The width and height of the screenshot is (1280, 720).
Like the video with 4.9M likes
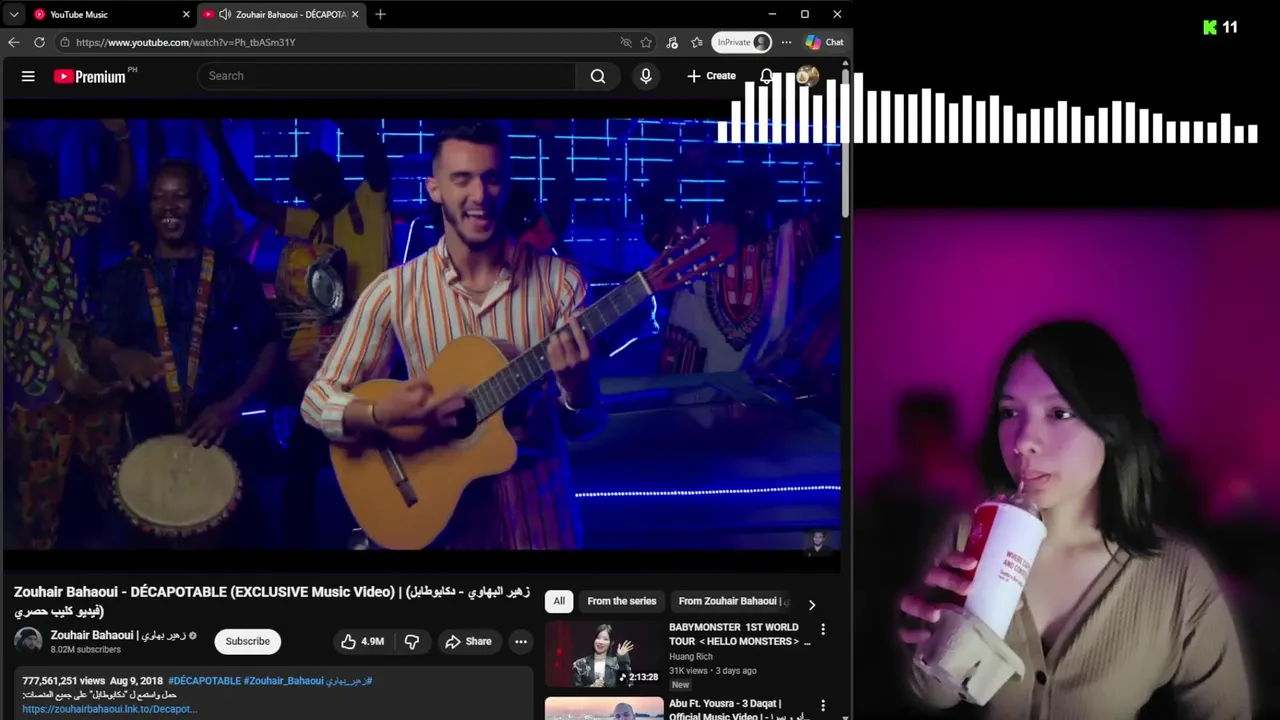[362, 641]
